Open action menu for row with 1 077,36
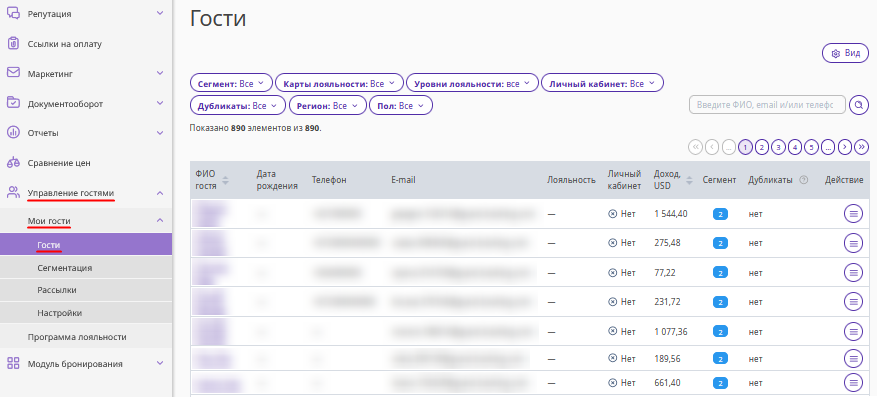The width and height of the screenshot is (877, 397). click(x=853, y=332)
